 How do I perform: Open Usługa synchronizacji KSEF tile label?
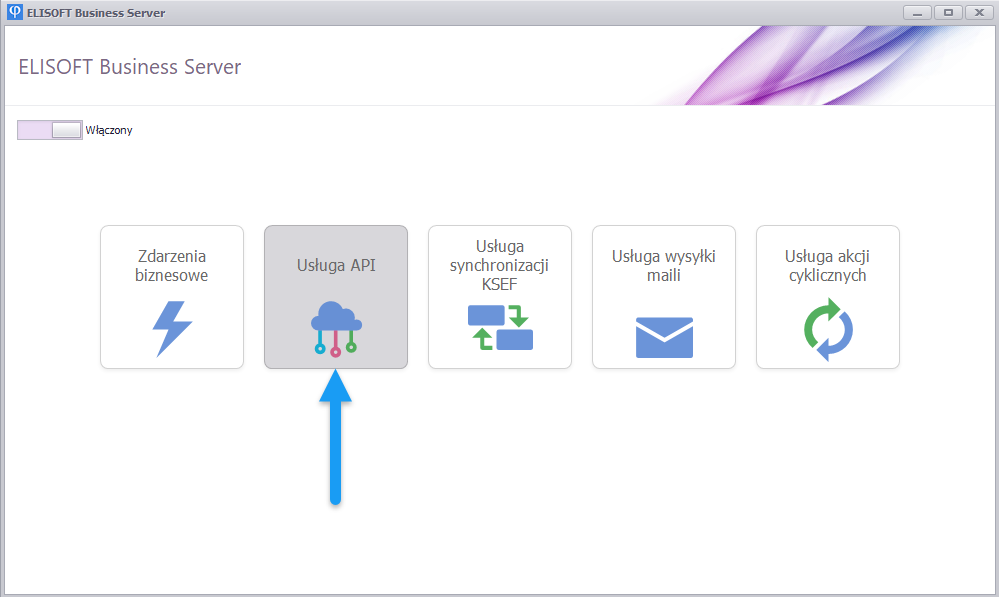500,265
